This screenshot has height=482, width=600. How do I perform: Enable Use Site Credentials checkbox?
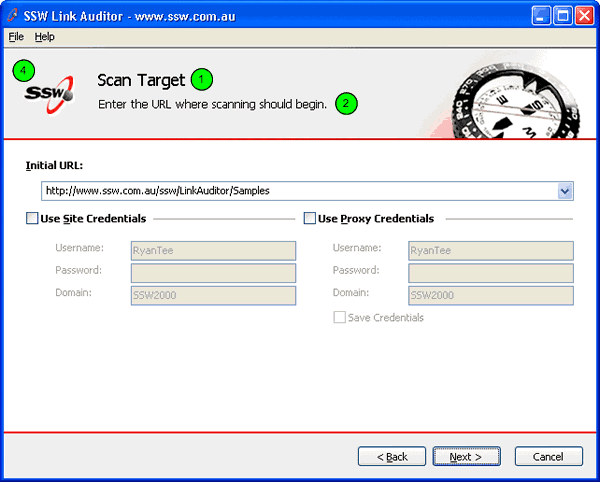32,218
